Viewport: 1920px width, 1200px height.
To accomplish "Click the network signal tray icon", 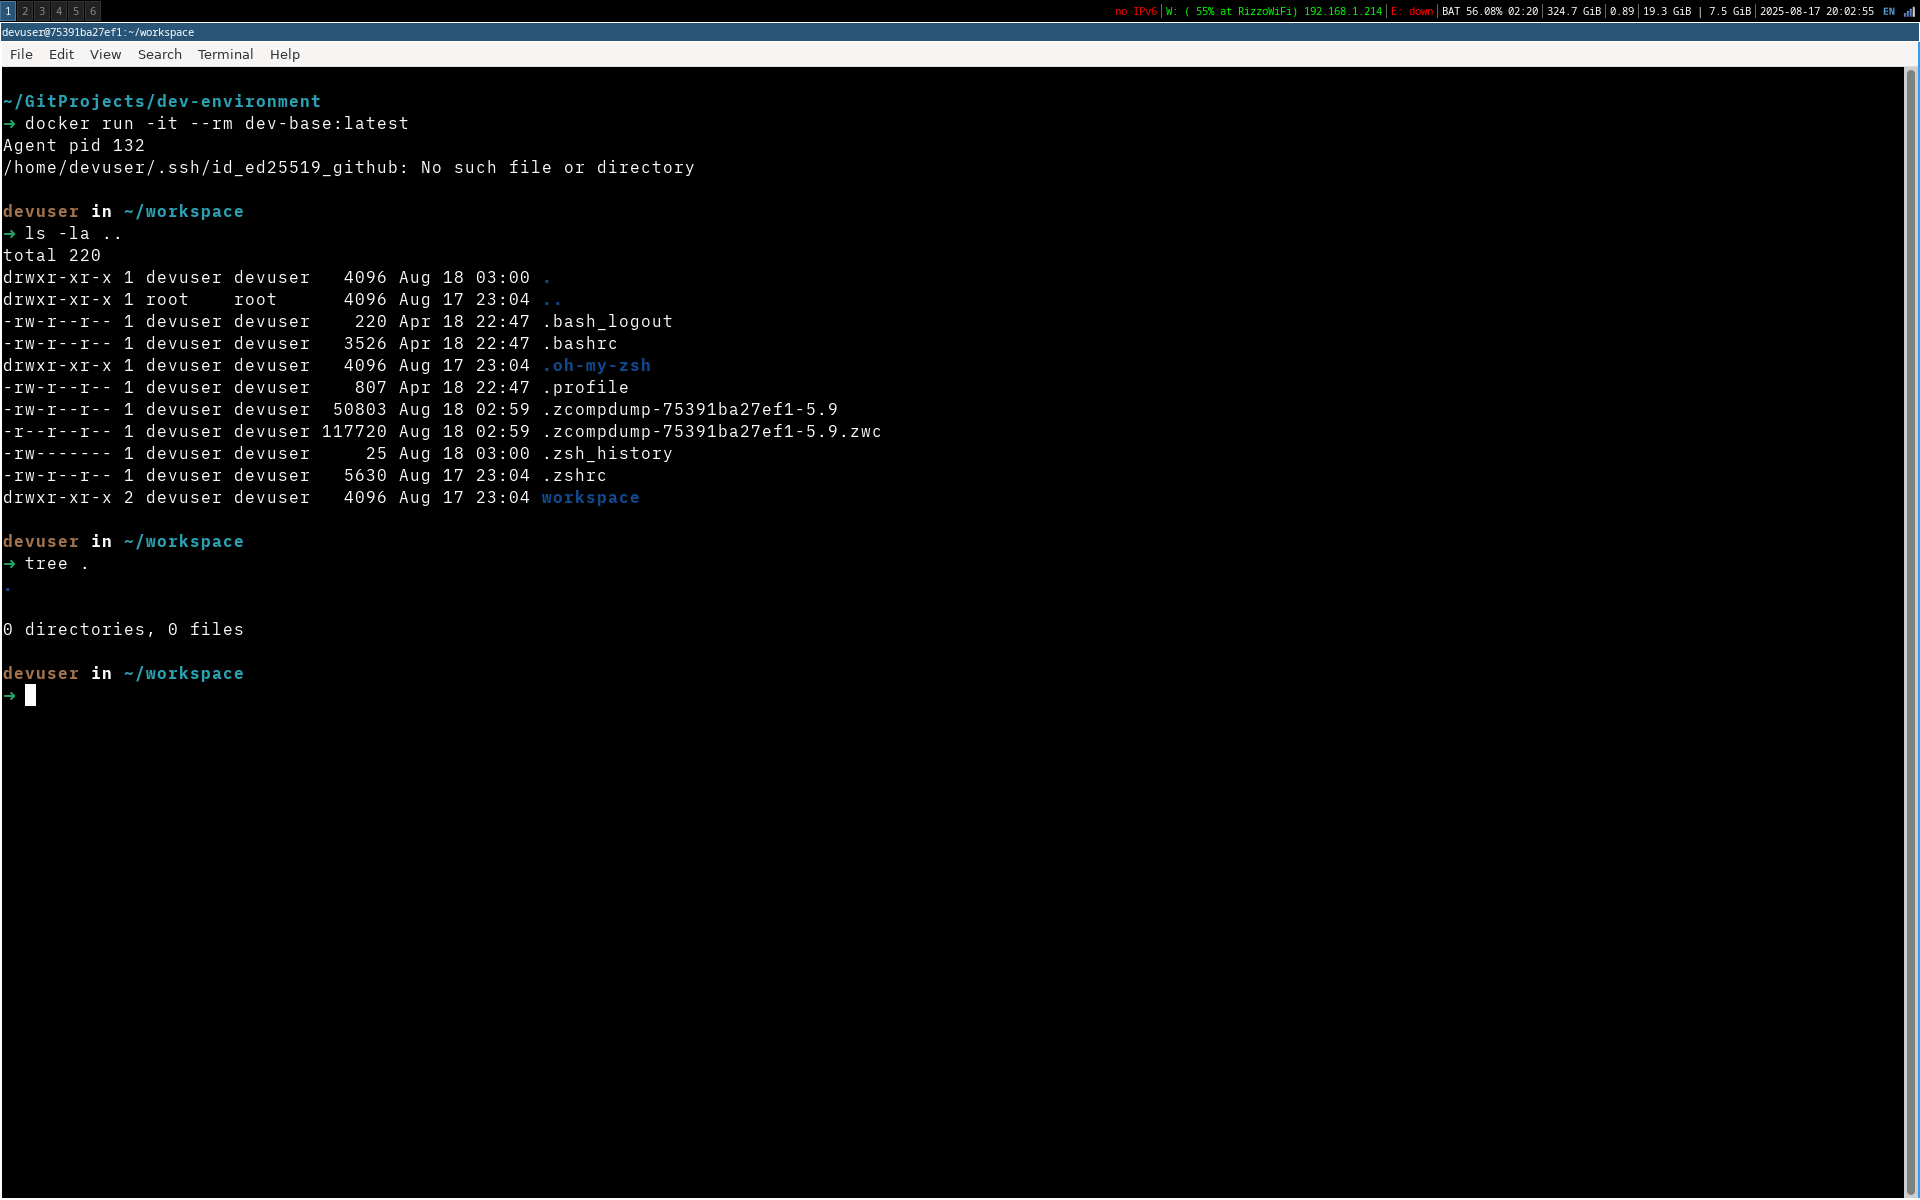I will 1909,11.
